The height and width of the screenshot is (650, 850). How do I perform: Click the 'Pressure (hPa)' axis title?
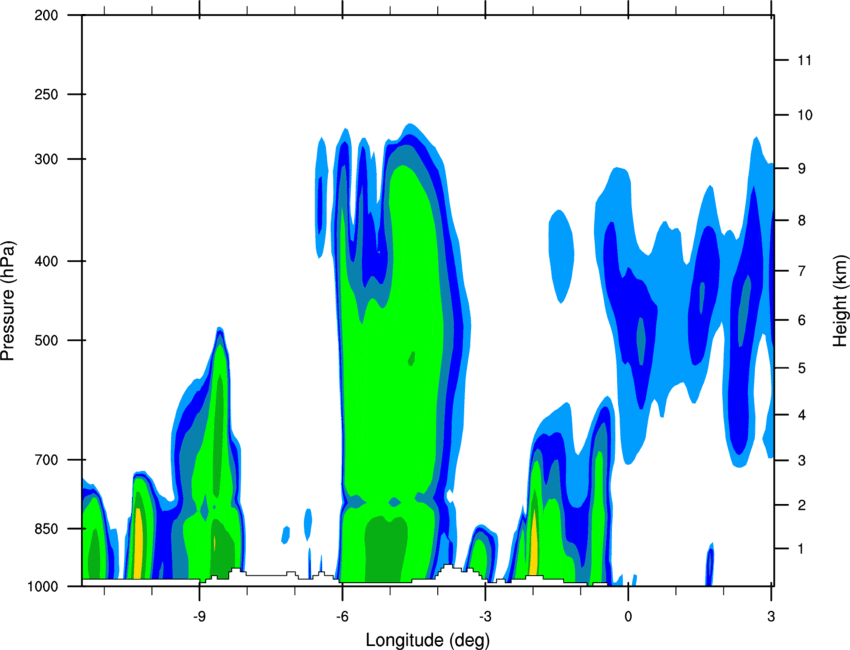[x=8, y=301]
